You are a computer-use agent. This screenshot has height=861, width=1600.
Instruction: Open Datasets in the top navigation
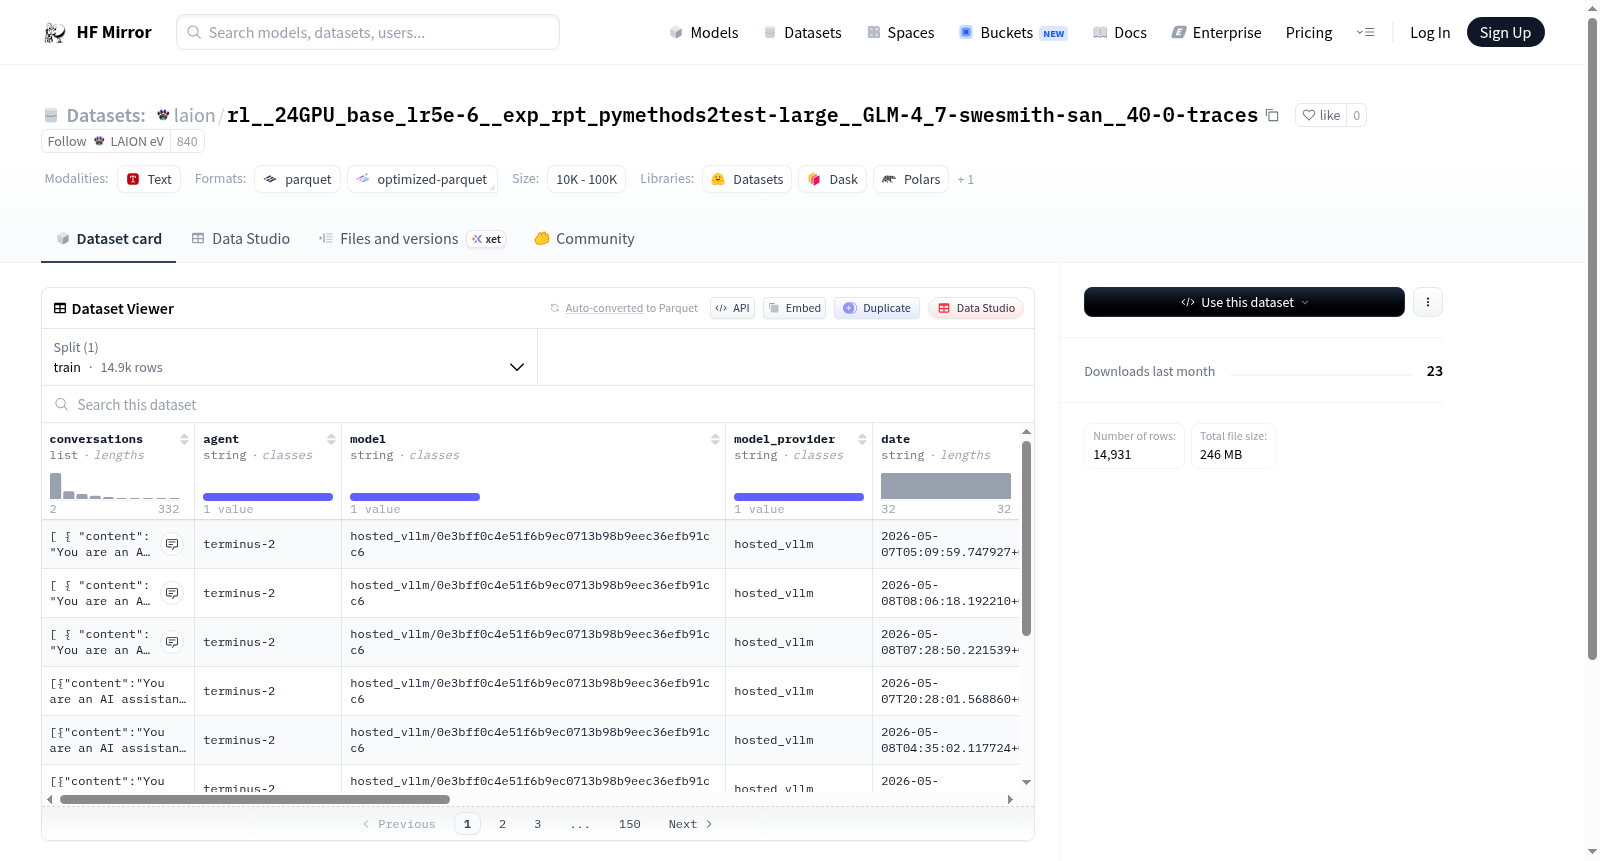pyautogui.click(x=802, y=32)
